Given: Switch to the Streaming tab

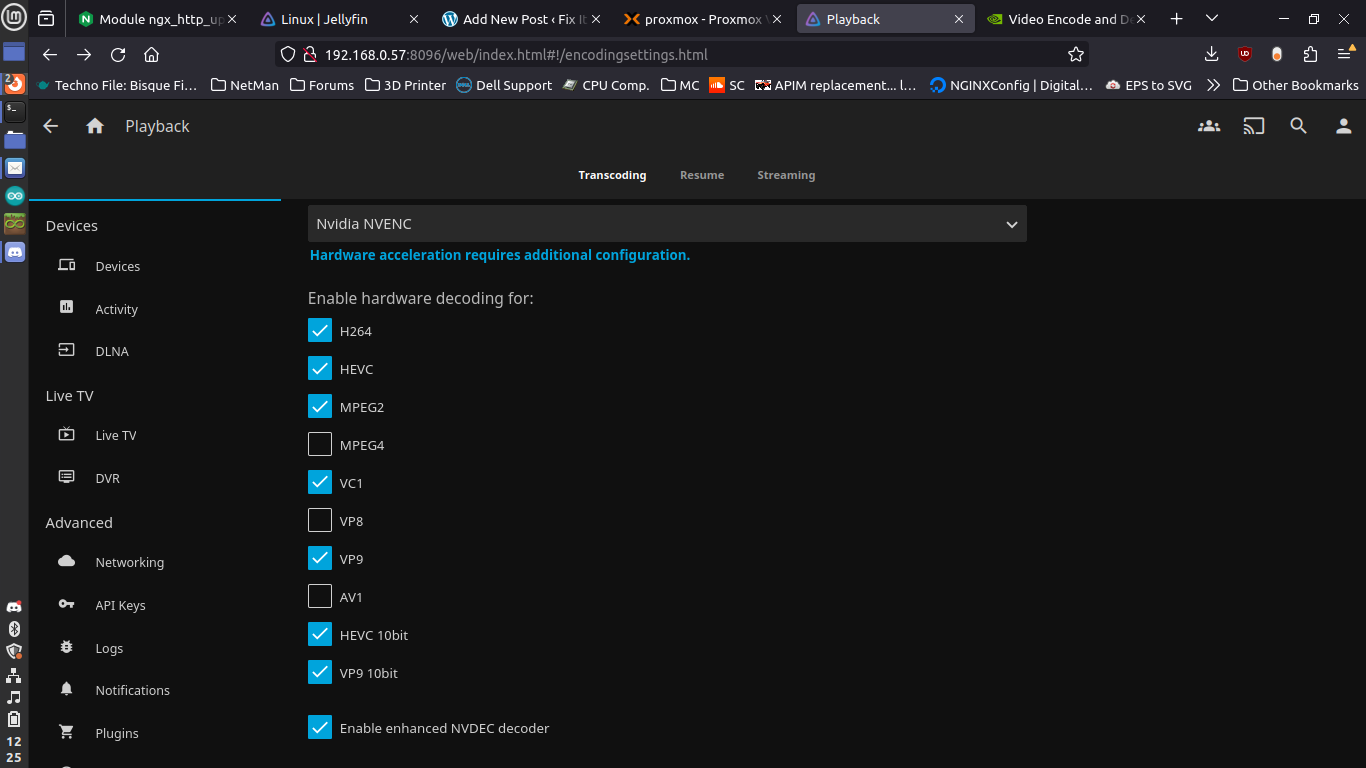Looking at the screenshot, I should [x=786, y=175].
